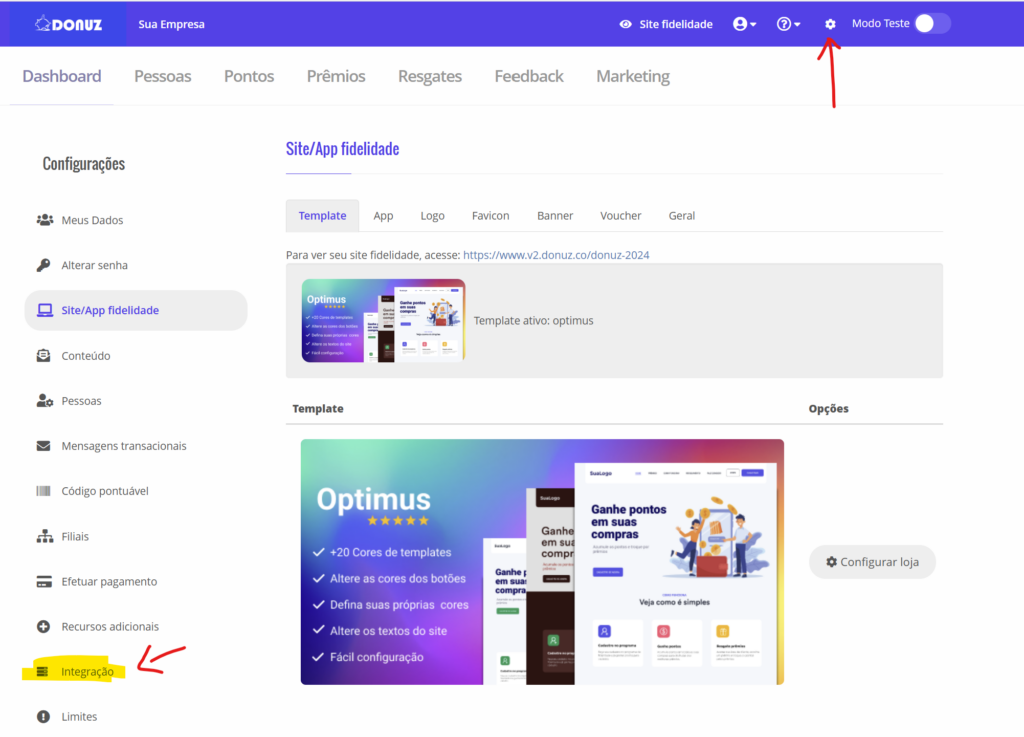
Task: Click the Donuz logo
Action: coord(68,23)
